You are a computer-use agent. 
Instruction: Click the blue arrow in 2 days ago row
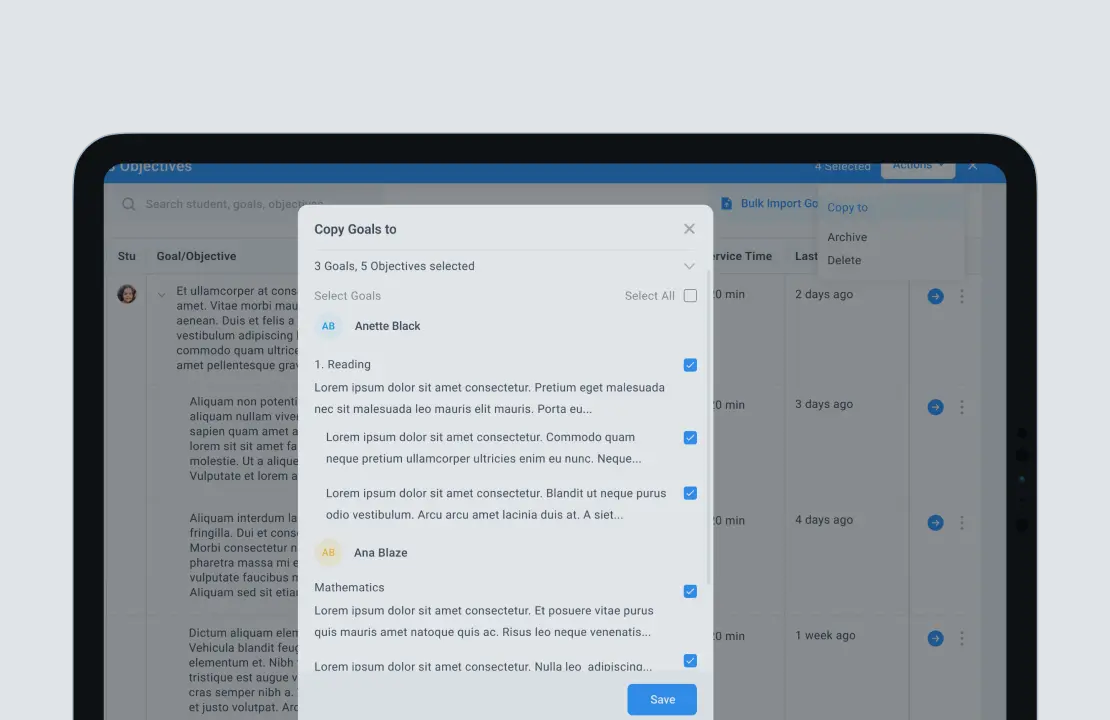coord(935,297)
